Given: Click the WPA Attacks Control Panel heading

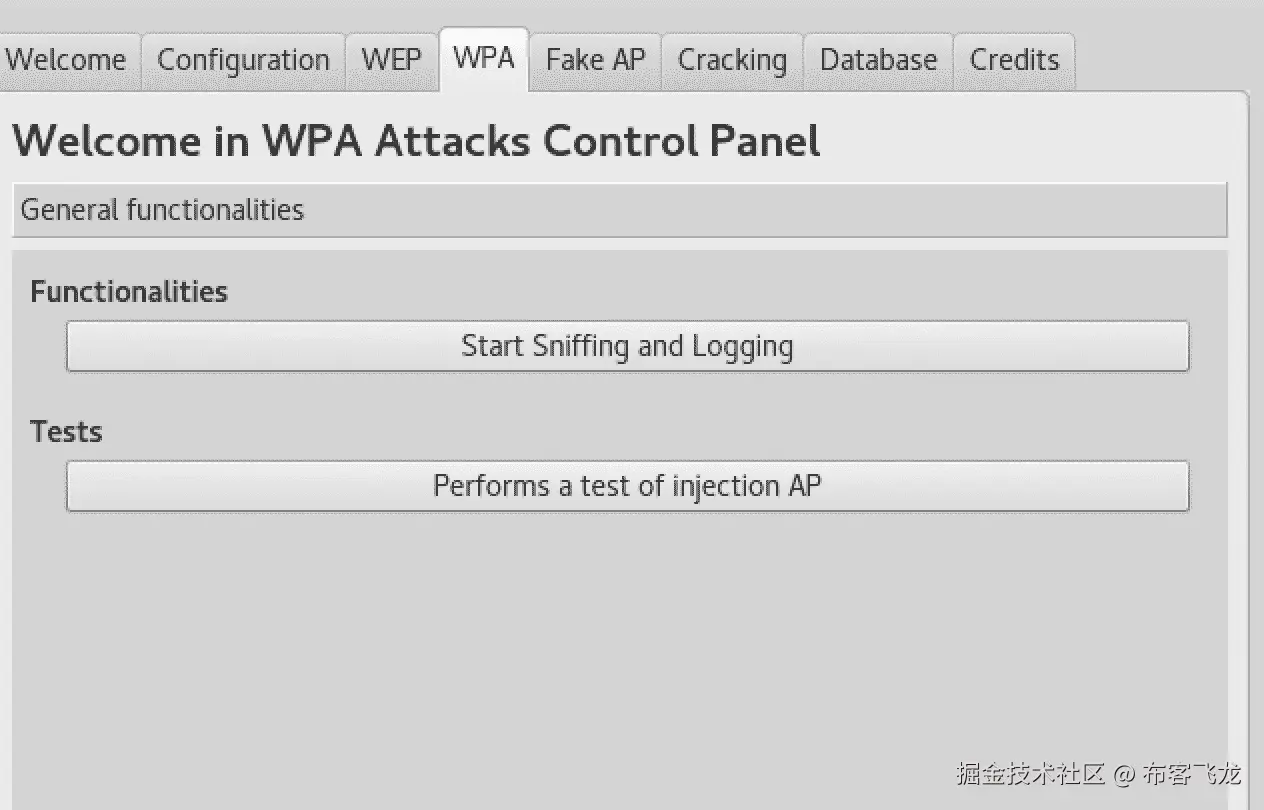Looking at the screenshot, I should click(416, 141).
